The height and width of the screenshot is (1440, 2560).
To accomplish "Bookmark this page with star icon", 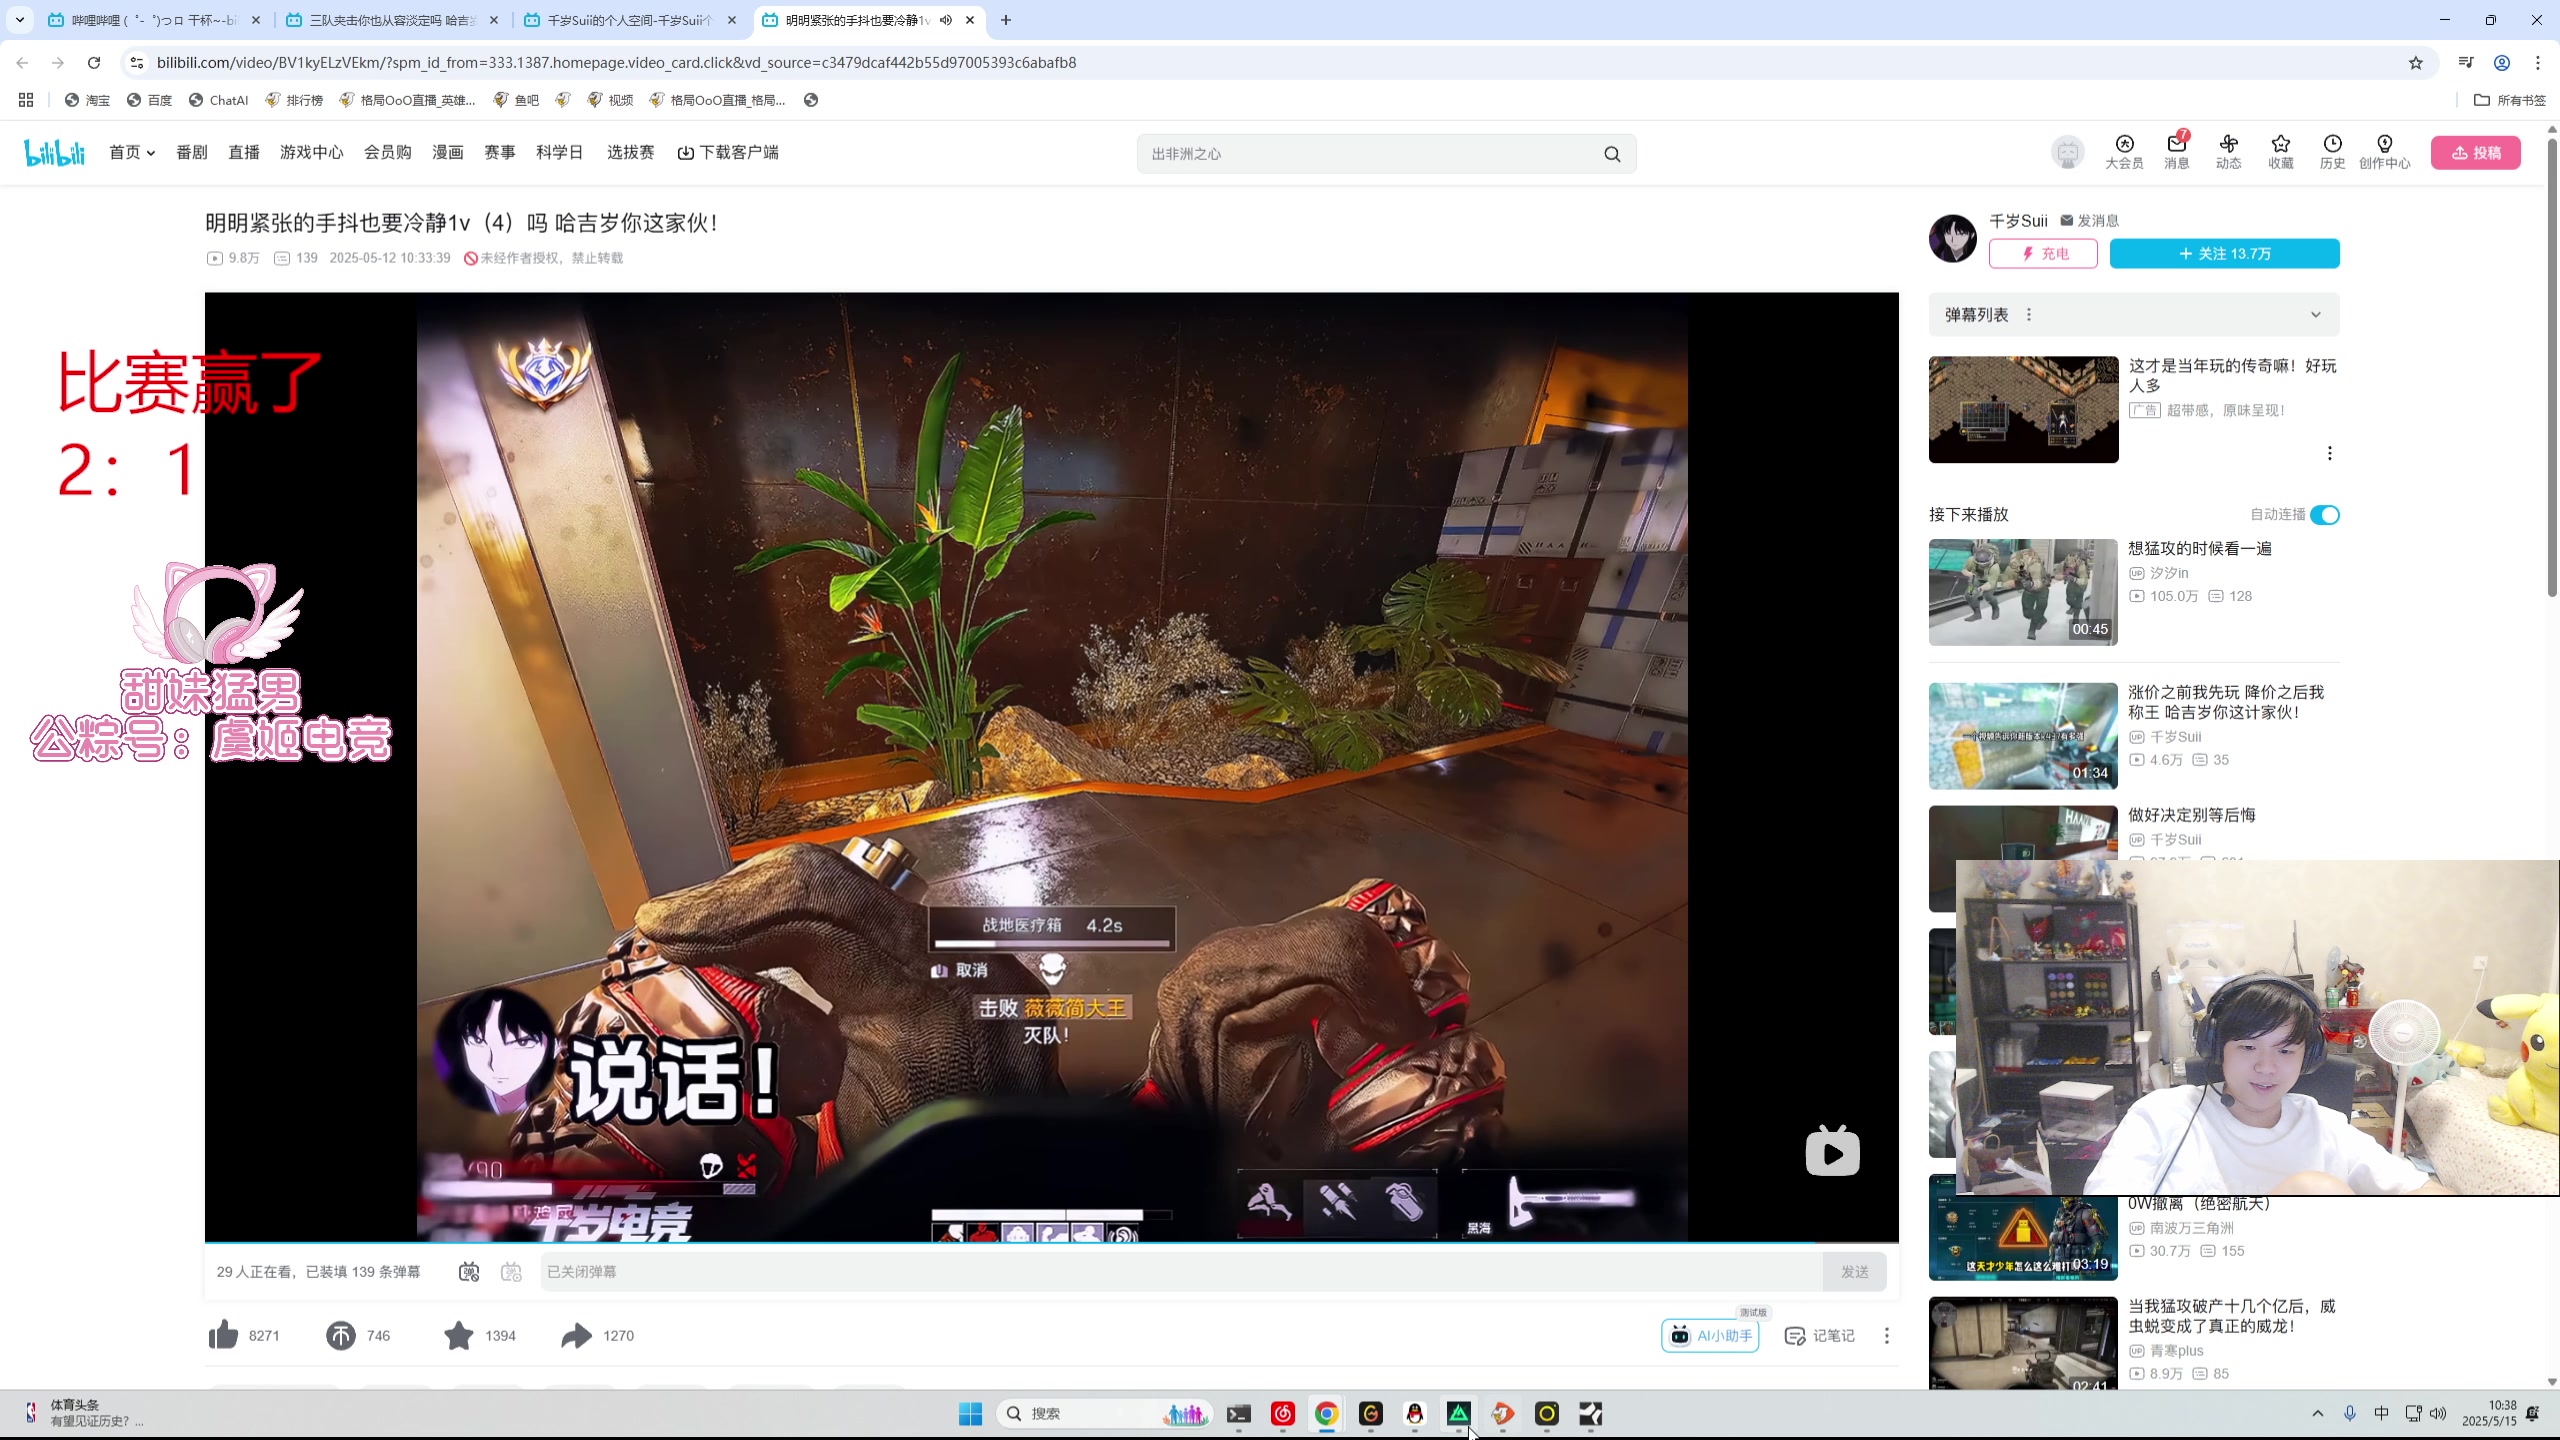I will (x=2416, y=63).
